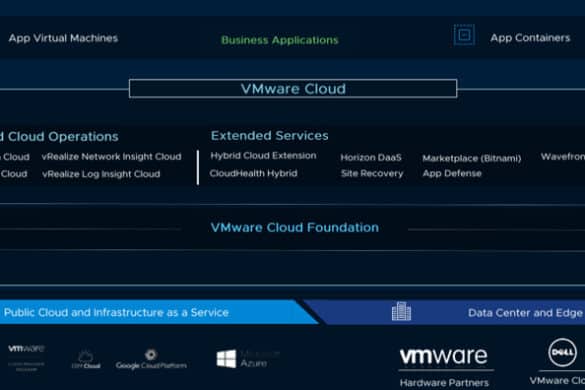Click App Containers label
The width and height of the screenshot is (585, 390).
click(530, 38)
